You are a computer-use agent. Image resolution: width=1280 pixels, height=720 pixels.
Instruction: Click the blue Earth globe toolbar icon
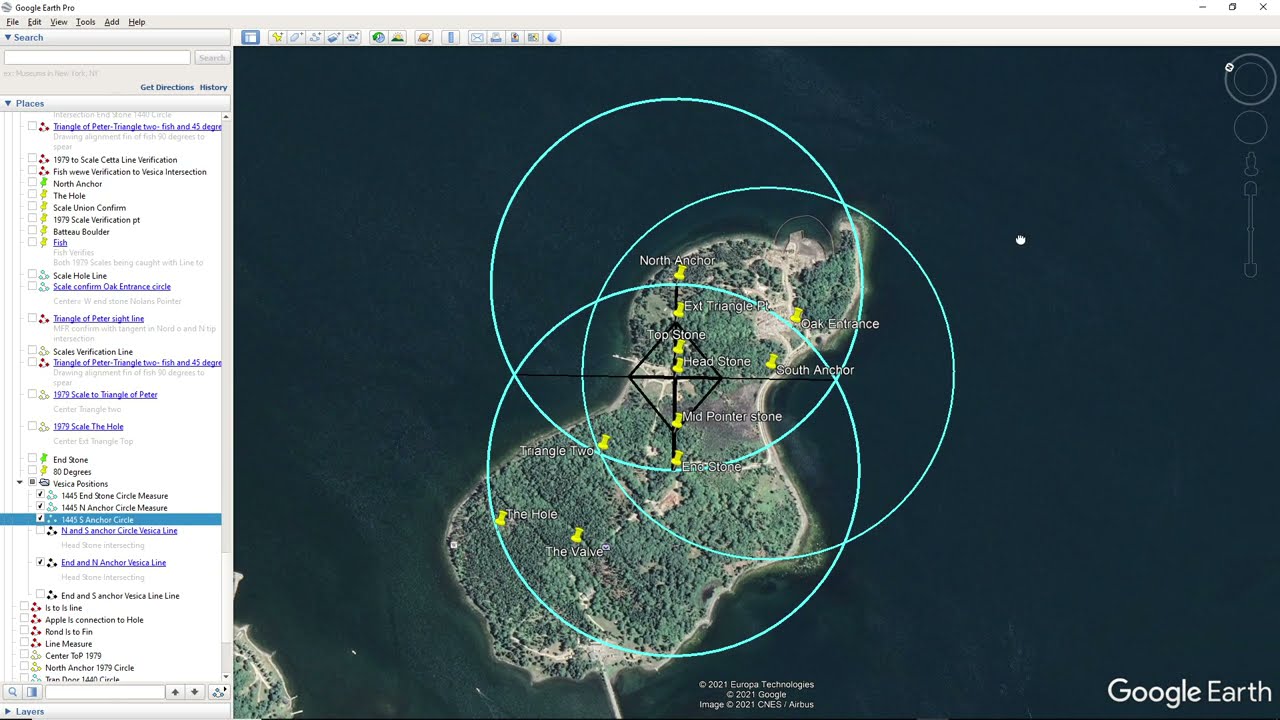coord(552,37)
